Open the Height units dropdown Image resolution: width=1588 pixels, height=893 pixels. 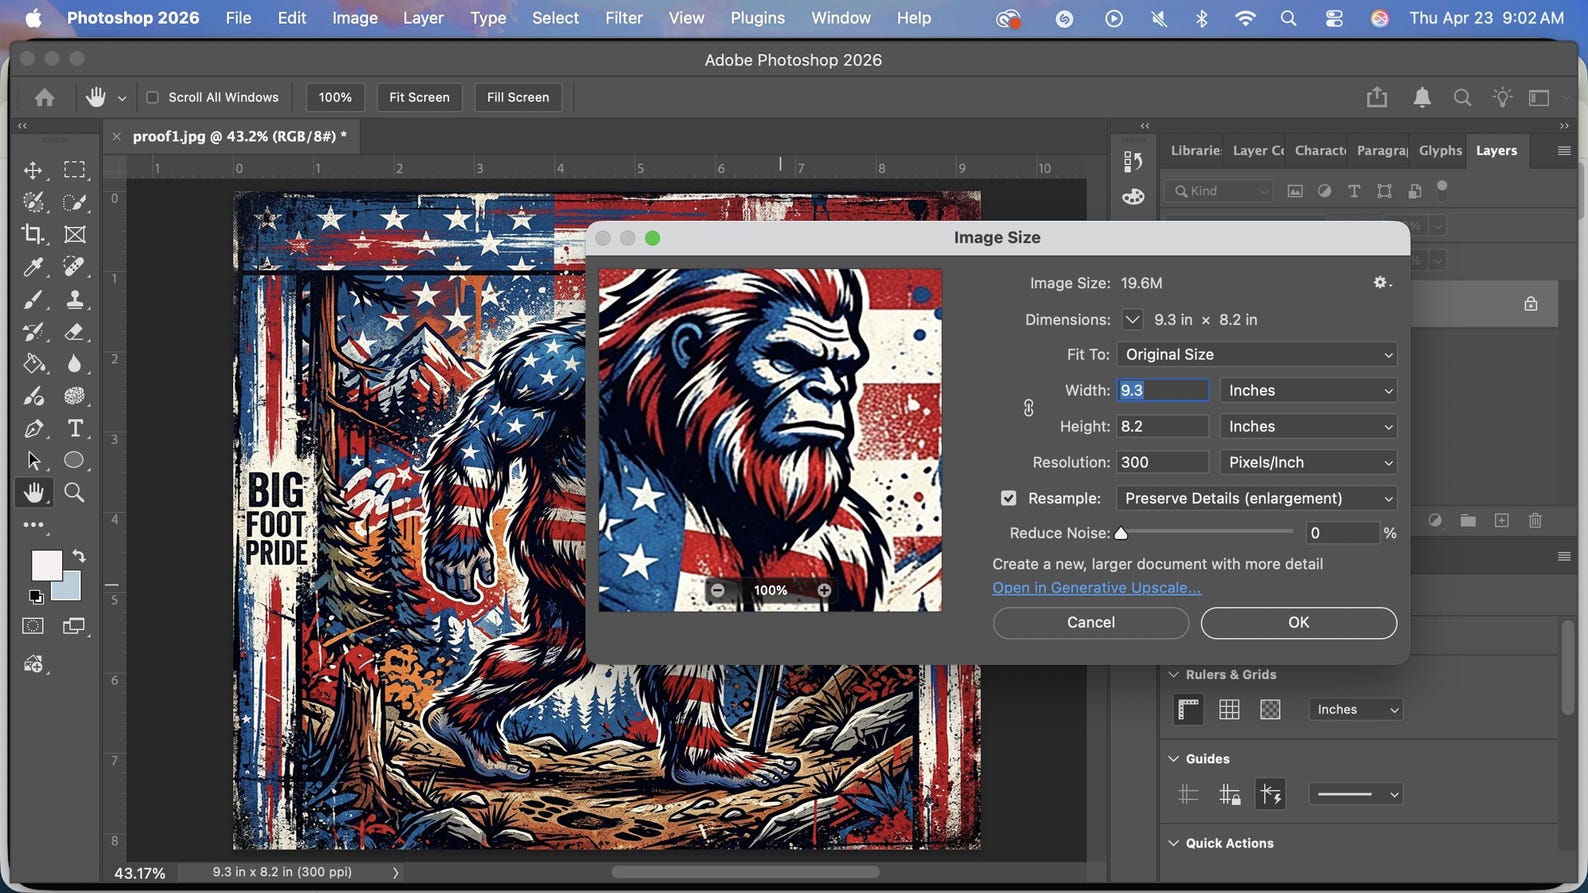[x=1308, y=426]
